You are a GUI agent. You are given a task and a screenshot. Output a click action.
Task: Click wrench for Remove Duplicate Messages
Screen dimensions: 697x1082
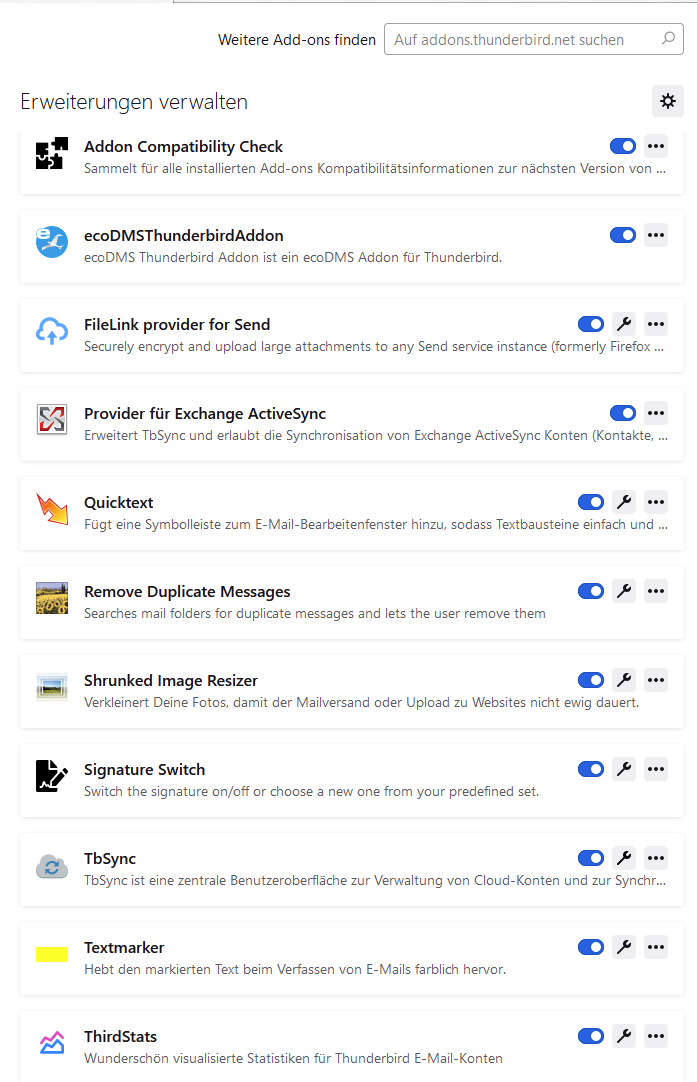pos(624,591)
